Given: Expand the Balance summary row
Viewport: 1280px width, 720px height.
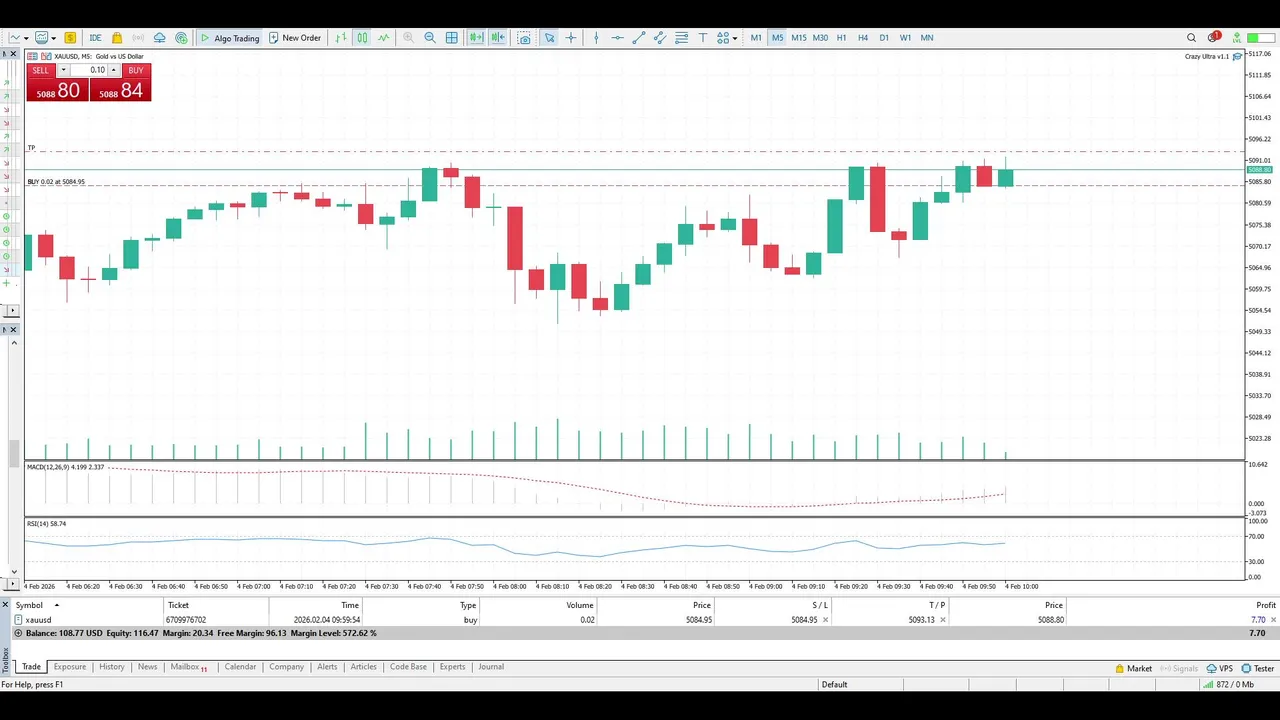Looking at the screenshot, I should (18, 633).
